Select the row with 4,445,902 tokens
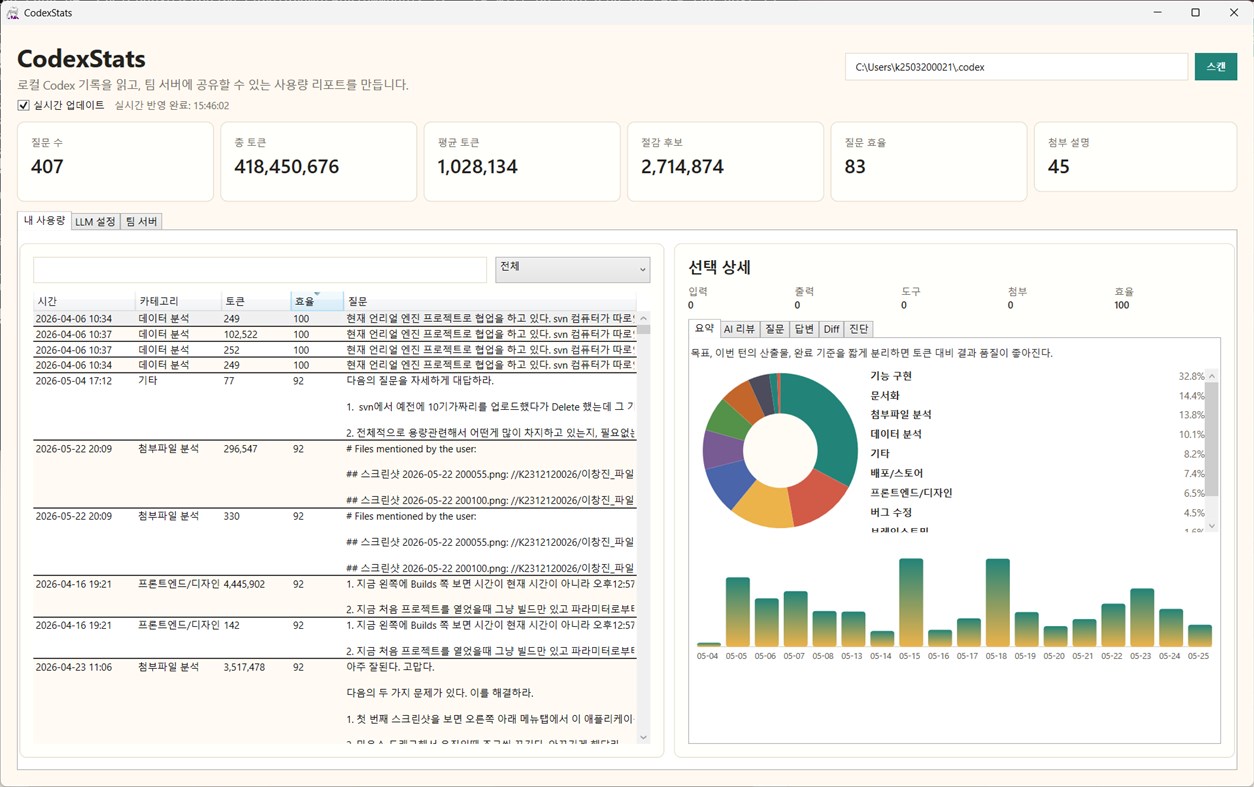 click(x=335, y=596)
